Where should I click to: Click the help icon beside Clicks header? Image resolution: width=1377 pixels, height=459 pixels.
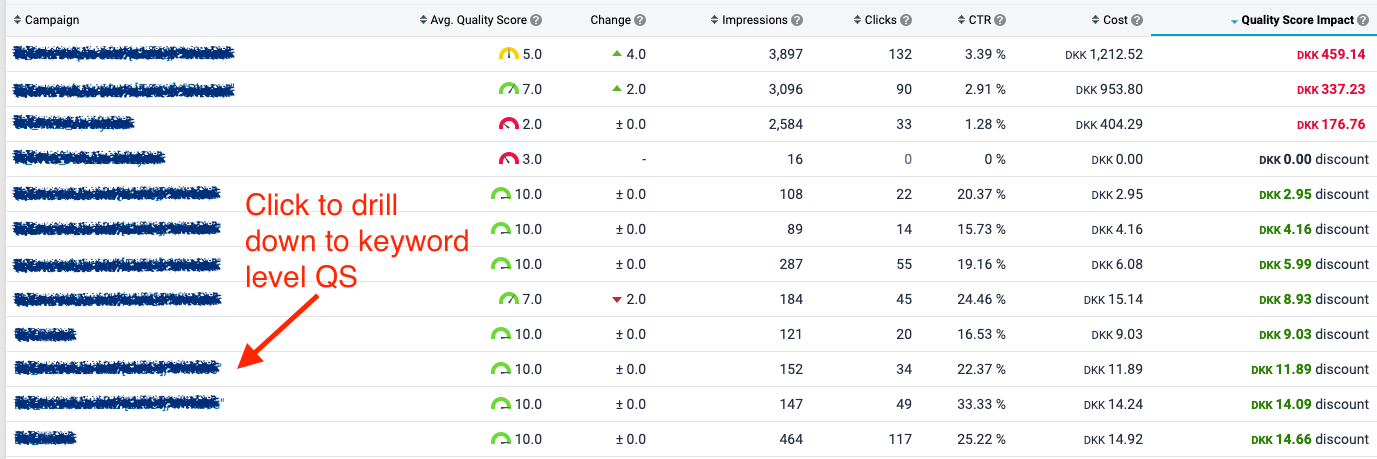coord(905,20)
